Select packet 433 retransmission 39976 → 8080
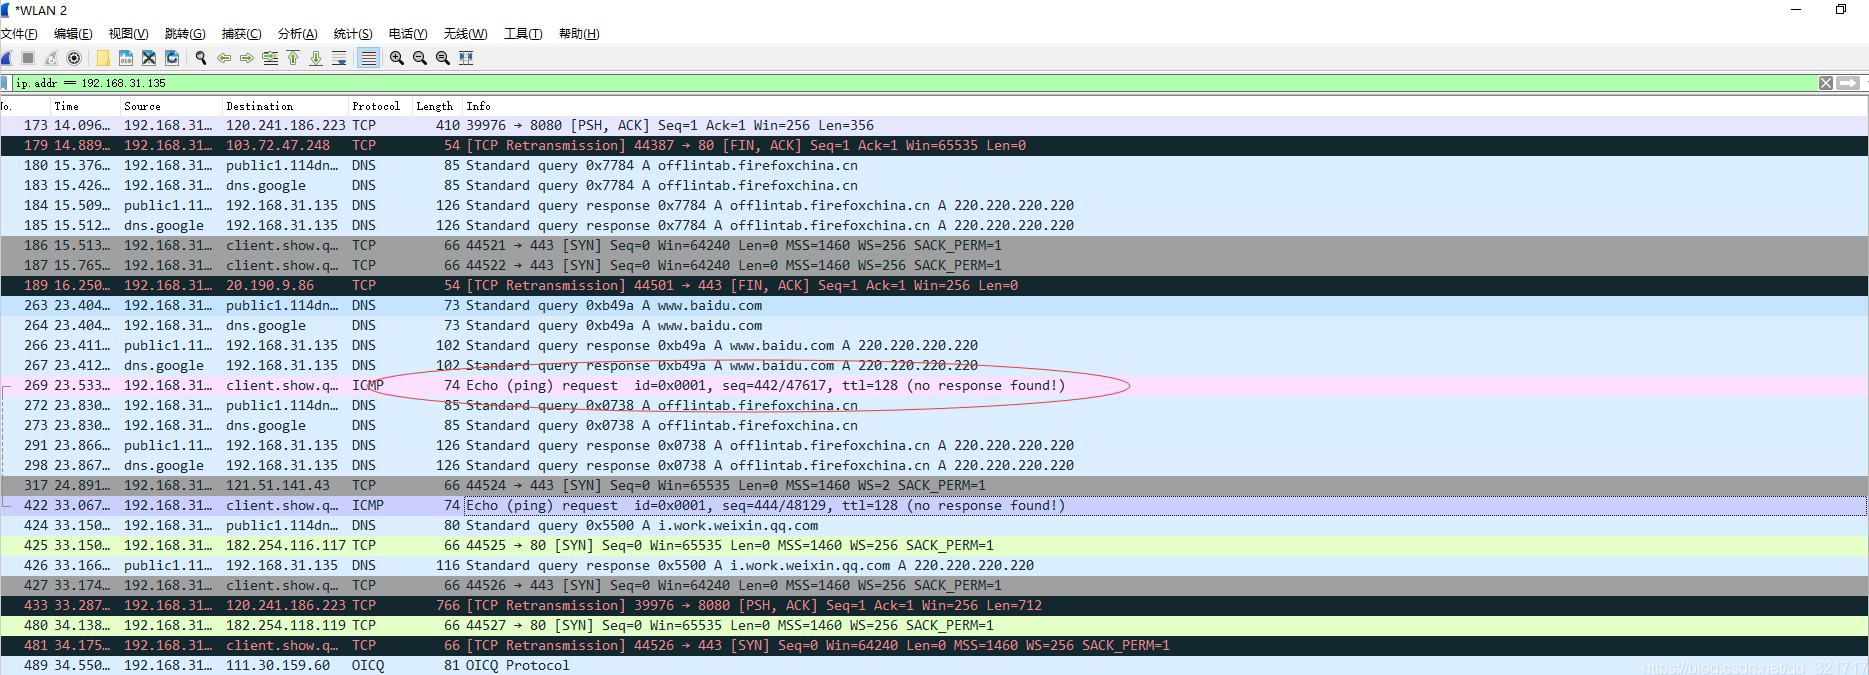 tap(933, 606)
